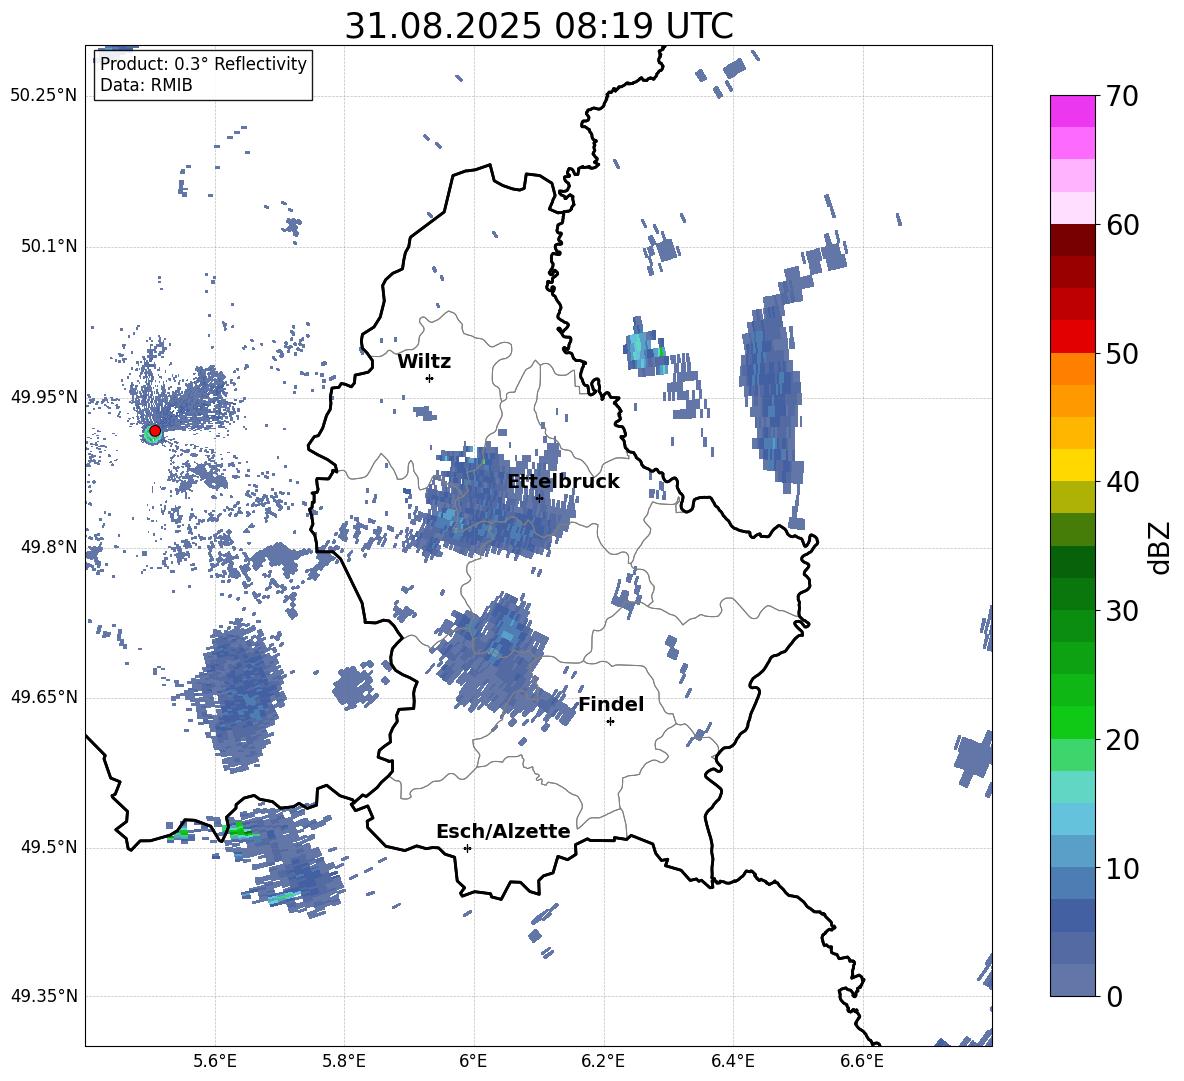Viewport: 1184px width, 1081px height.
Task: Click the Findel station label
Action: click(x=611, y=704)
